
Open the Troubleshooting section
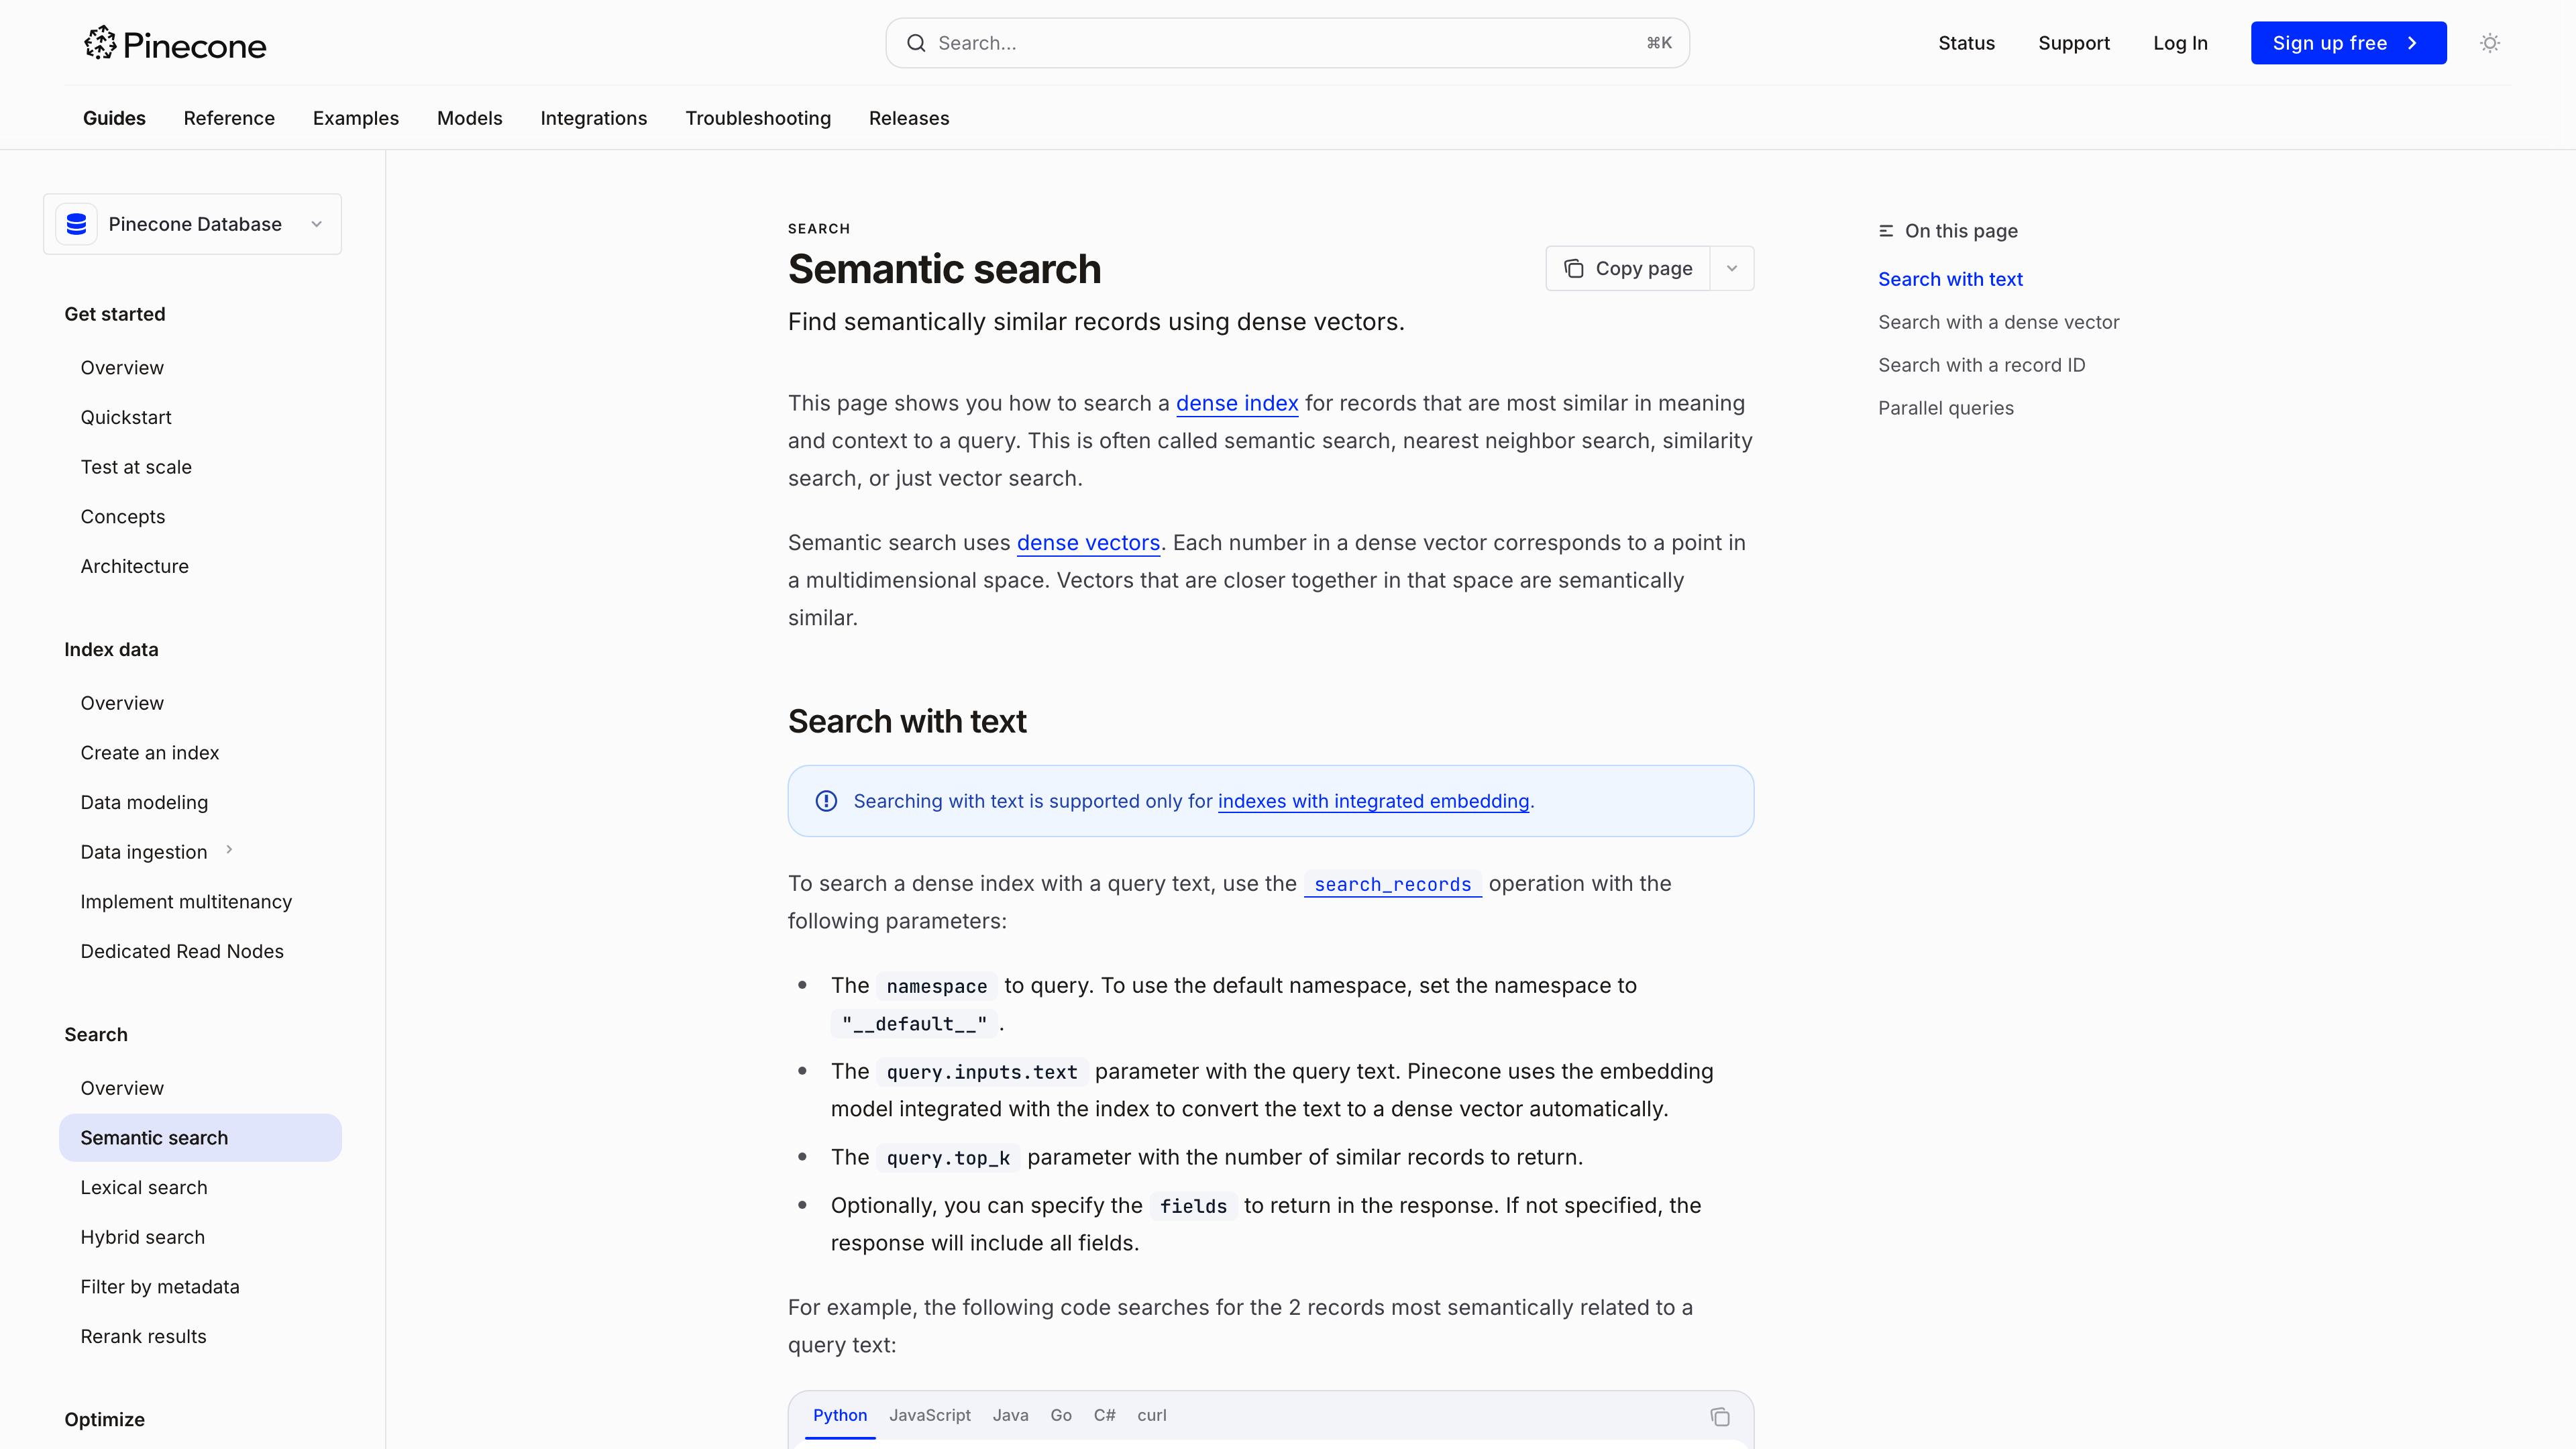757,118
